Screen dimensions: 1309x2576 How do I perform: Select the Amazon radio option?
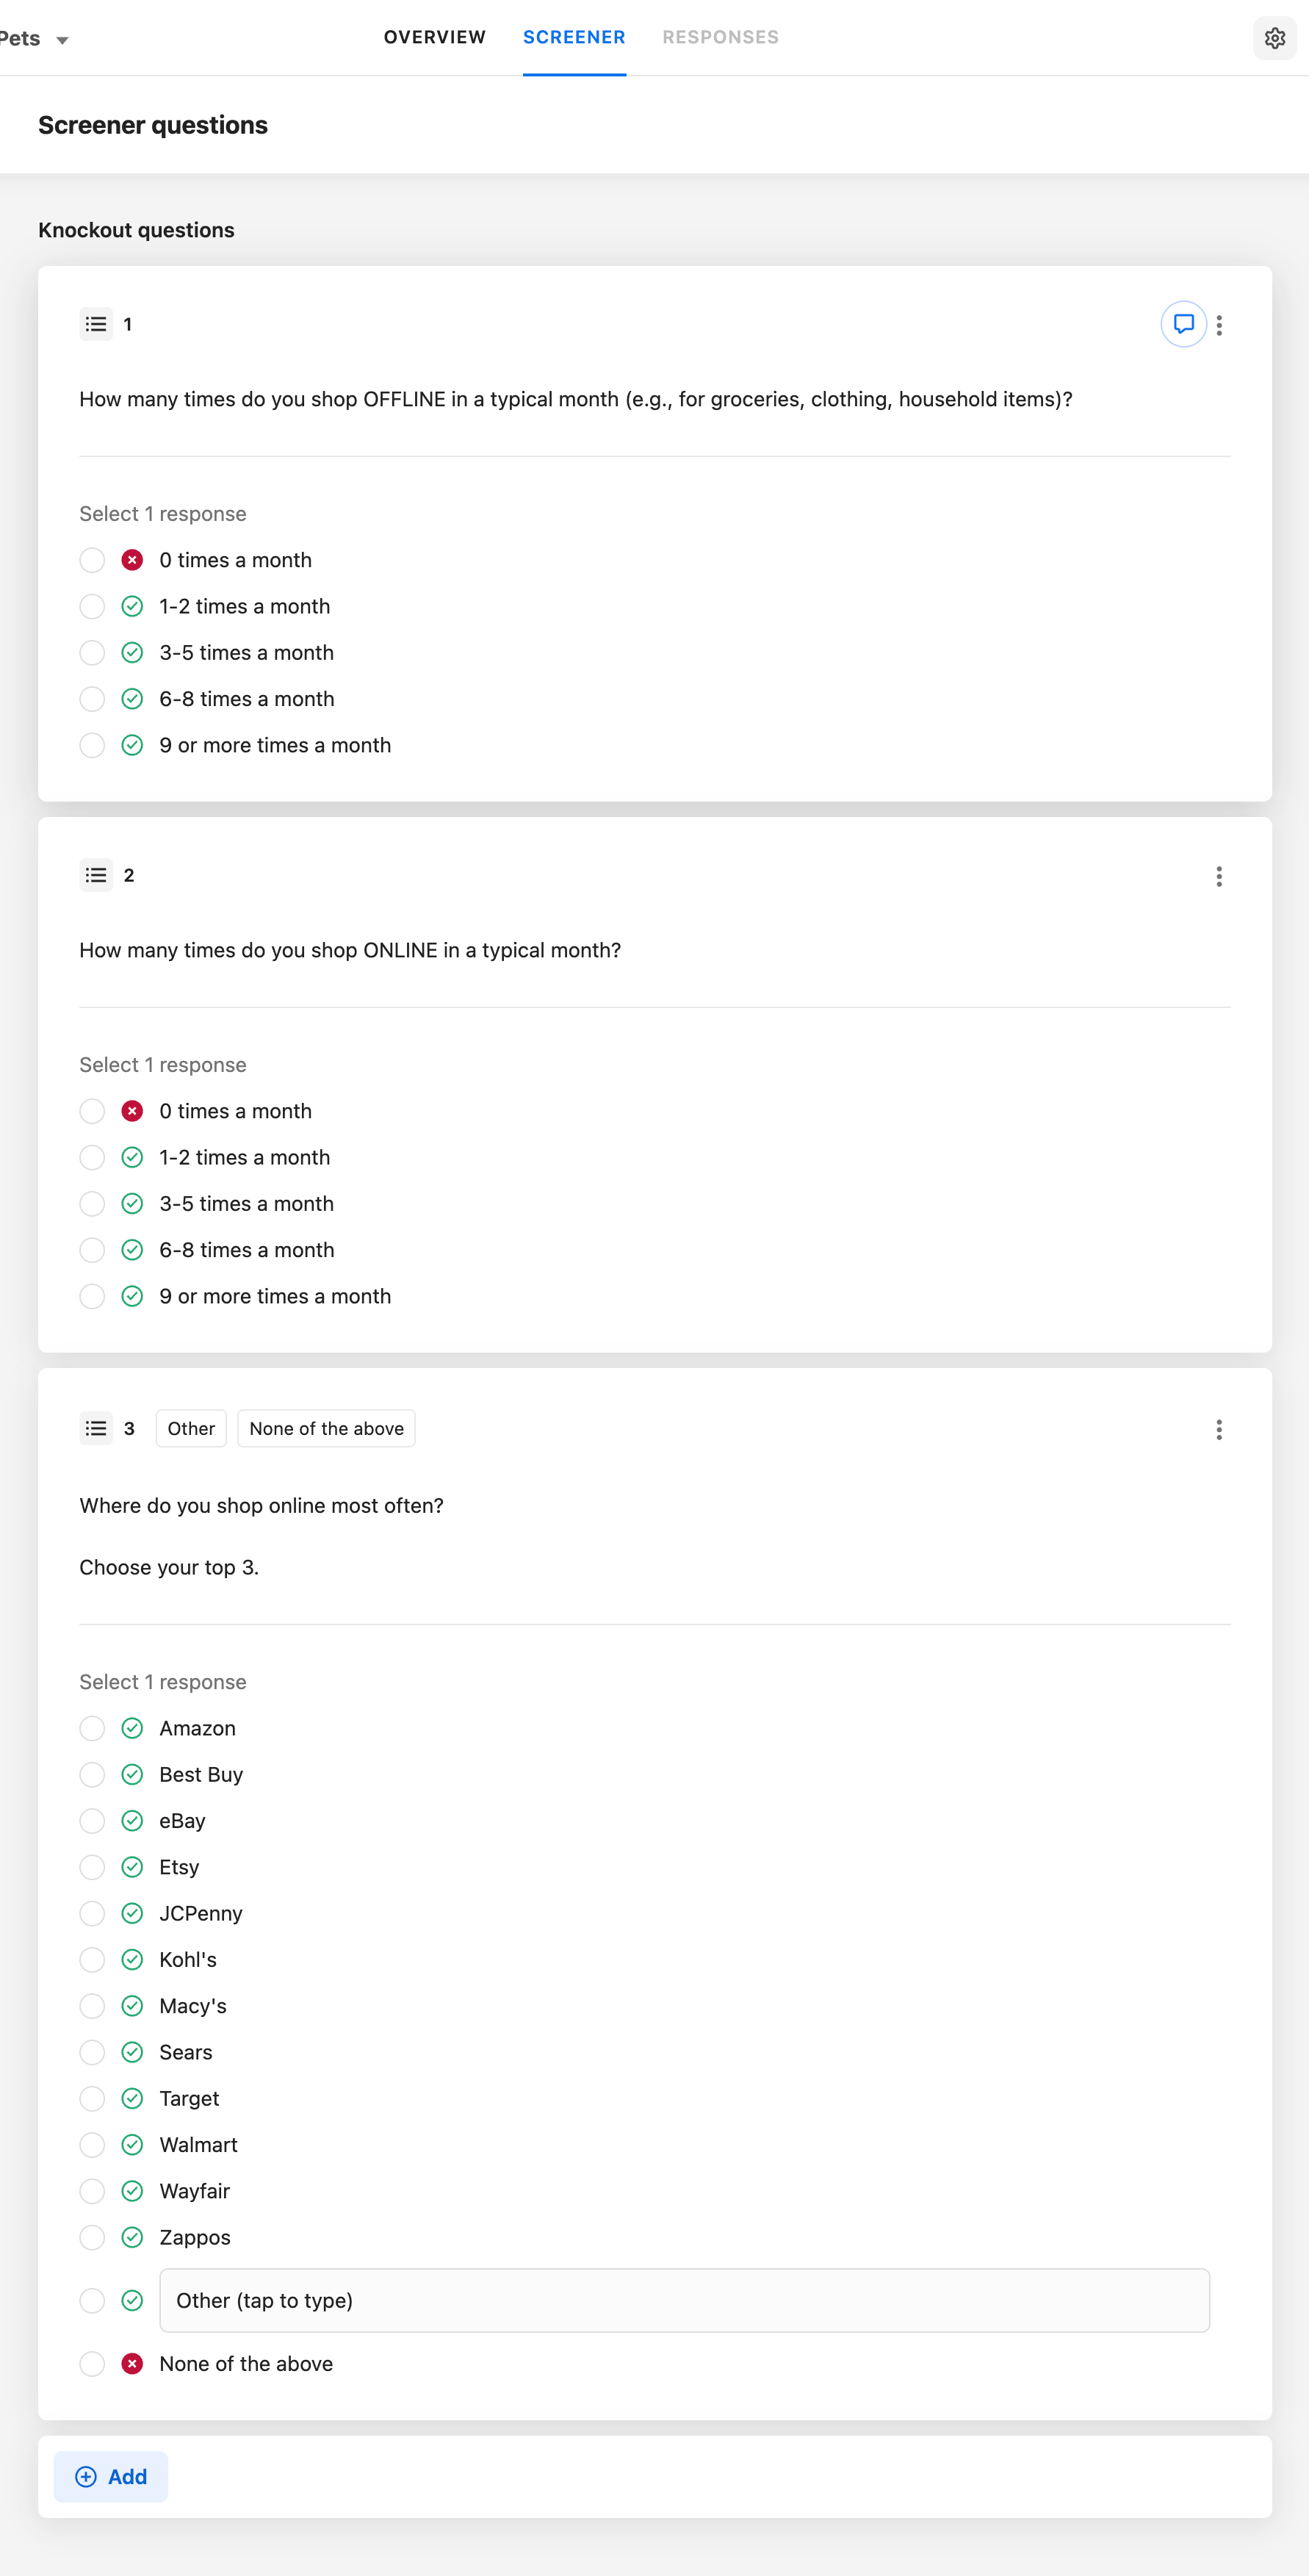pyautogui.click(x=92, y=1728)
